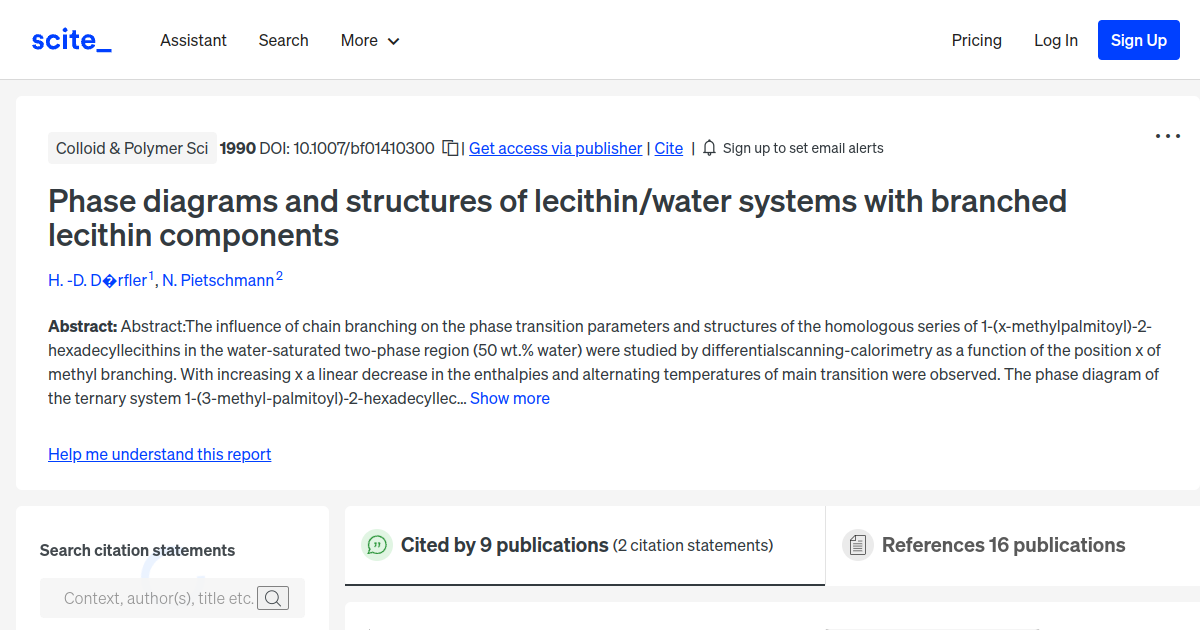Image resolution: width=1200 pixels, height=630 pixels.
Task: Click Help me understand this report
Action: 159,454
